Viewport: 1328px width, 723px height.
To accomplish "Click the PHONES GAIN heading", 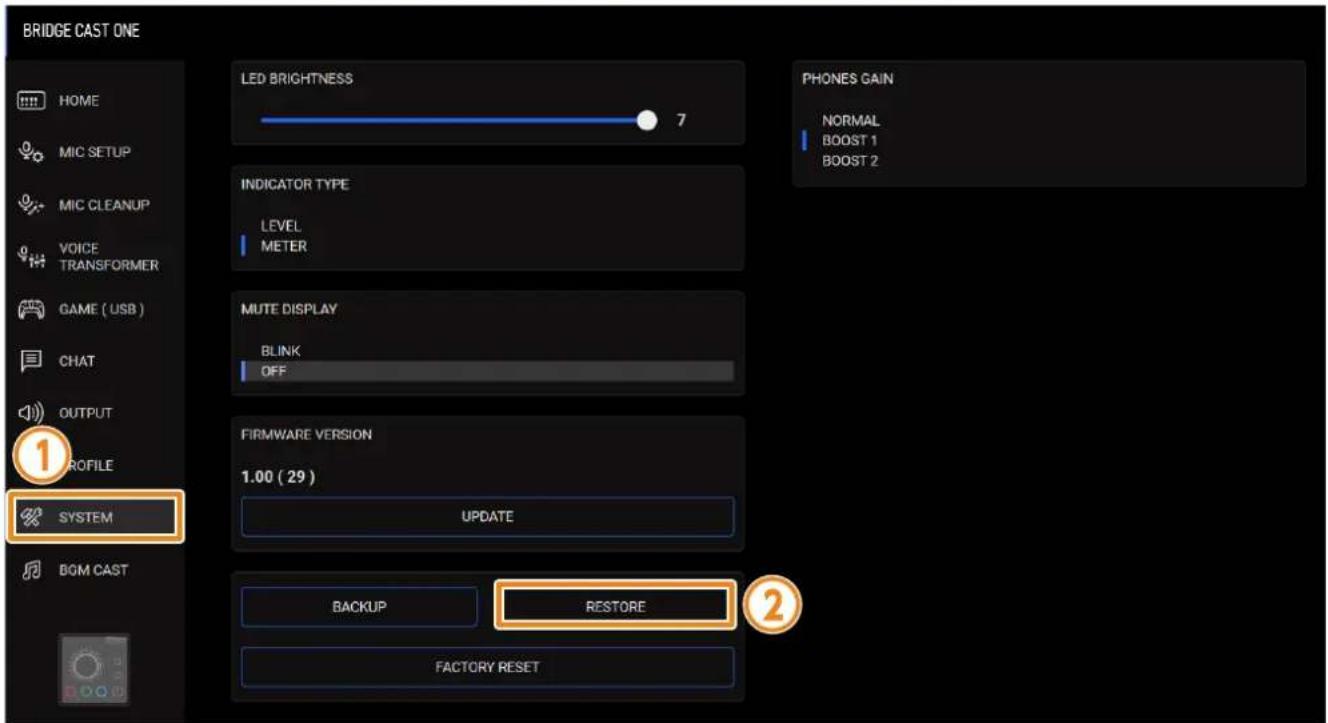I will click(x=848, y=80).
